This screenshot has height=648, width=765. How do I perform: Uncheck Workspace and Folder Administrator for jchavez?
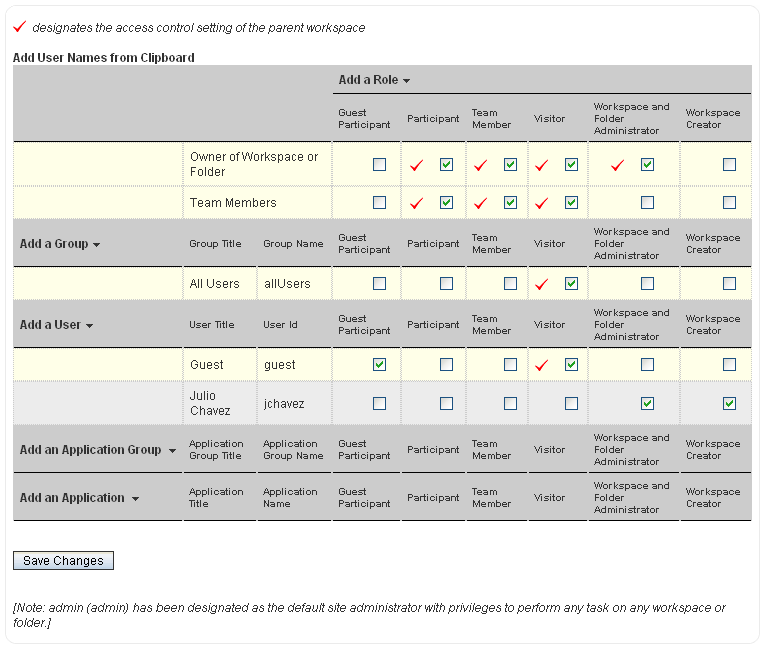coord(647,404)
